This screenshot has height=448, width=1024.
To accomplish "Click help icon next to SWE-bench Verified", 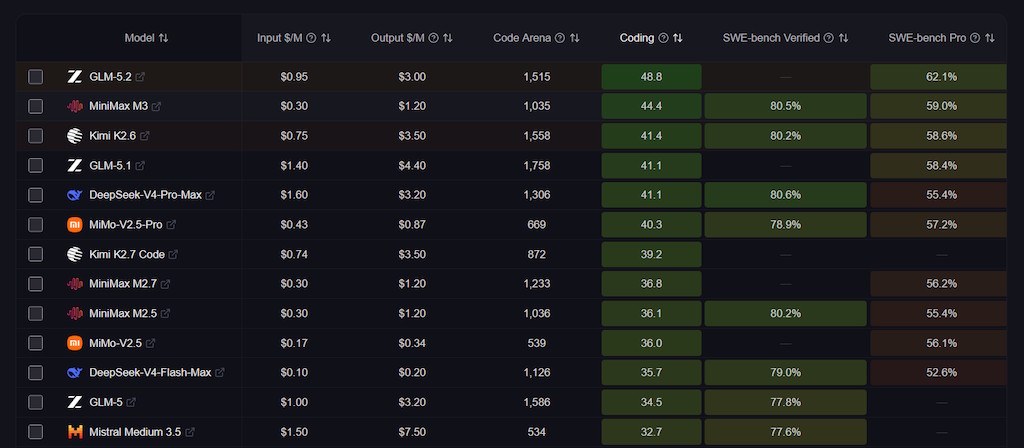I will pyautogui.click(x=829, y=38).
